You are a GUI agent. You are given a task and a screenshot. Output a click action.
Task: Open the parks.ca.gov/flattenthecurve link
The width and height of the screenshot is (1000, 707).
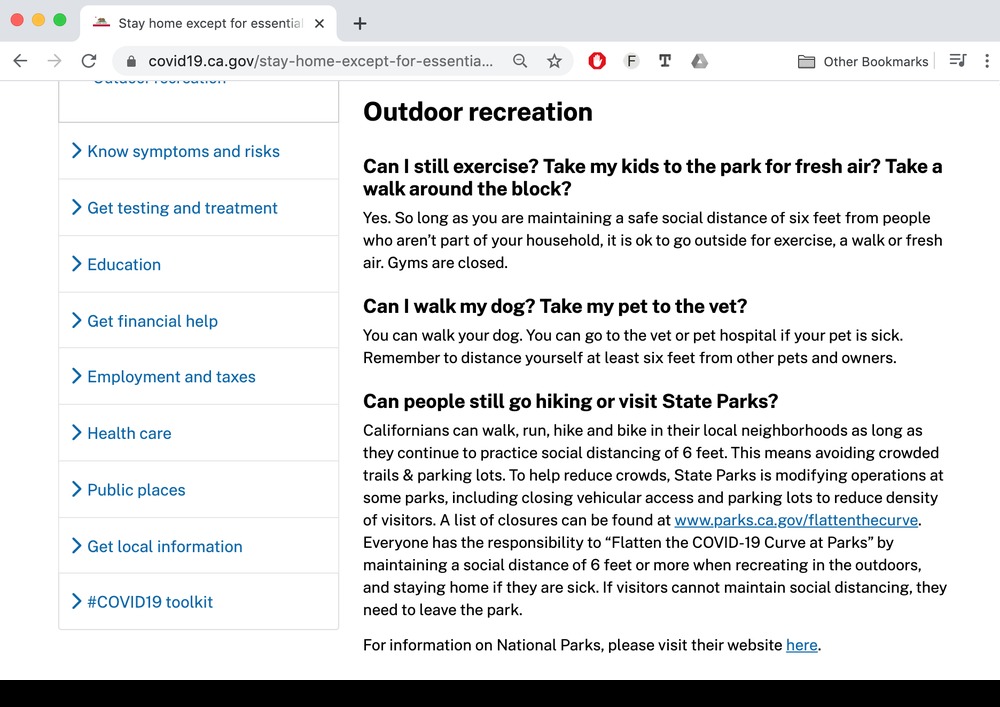coord(796,520)
